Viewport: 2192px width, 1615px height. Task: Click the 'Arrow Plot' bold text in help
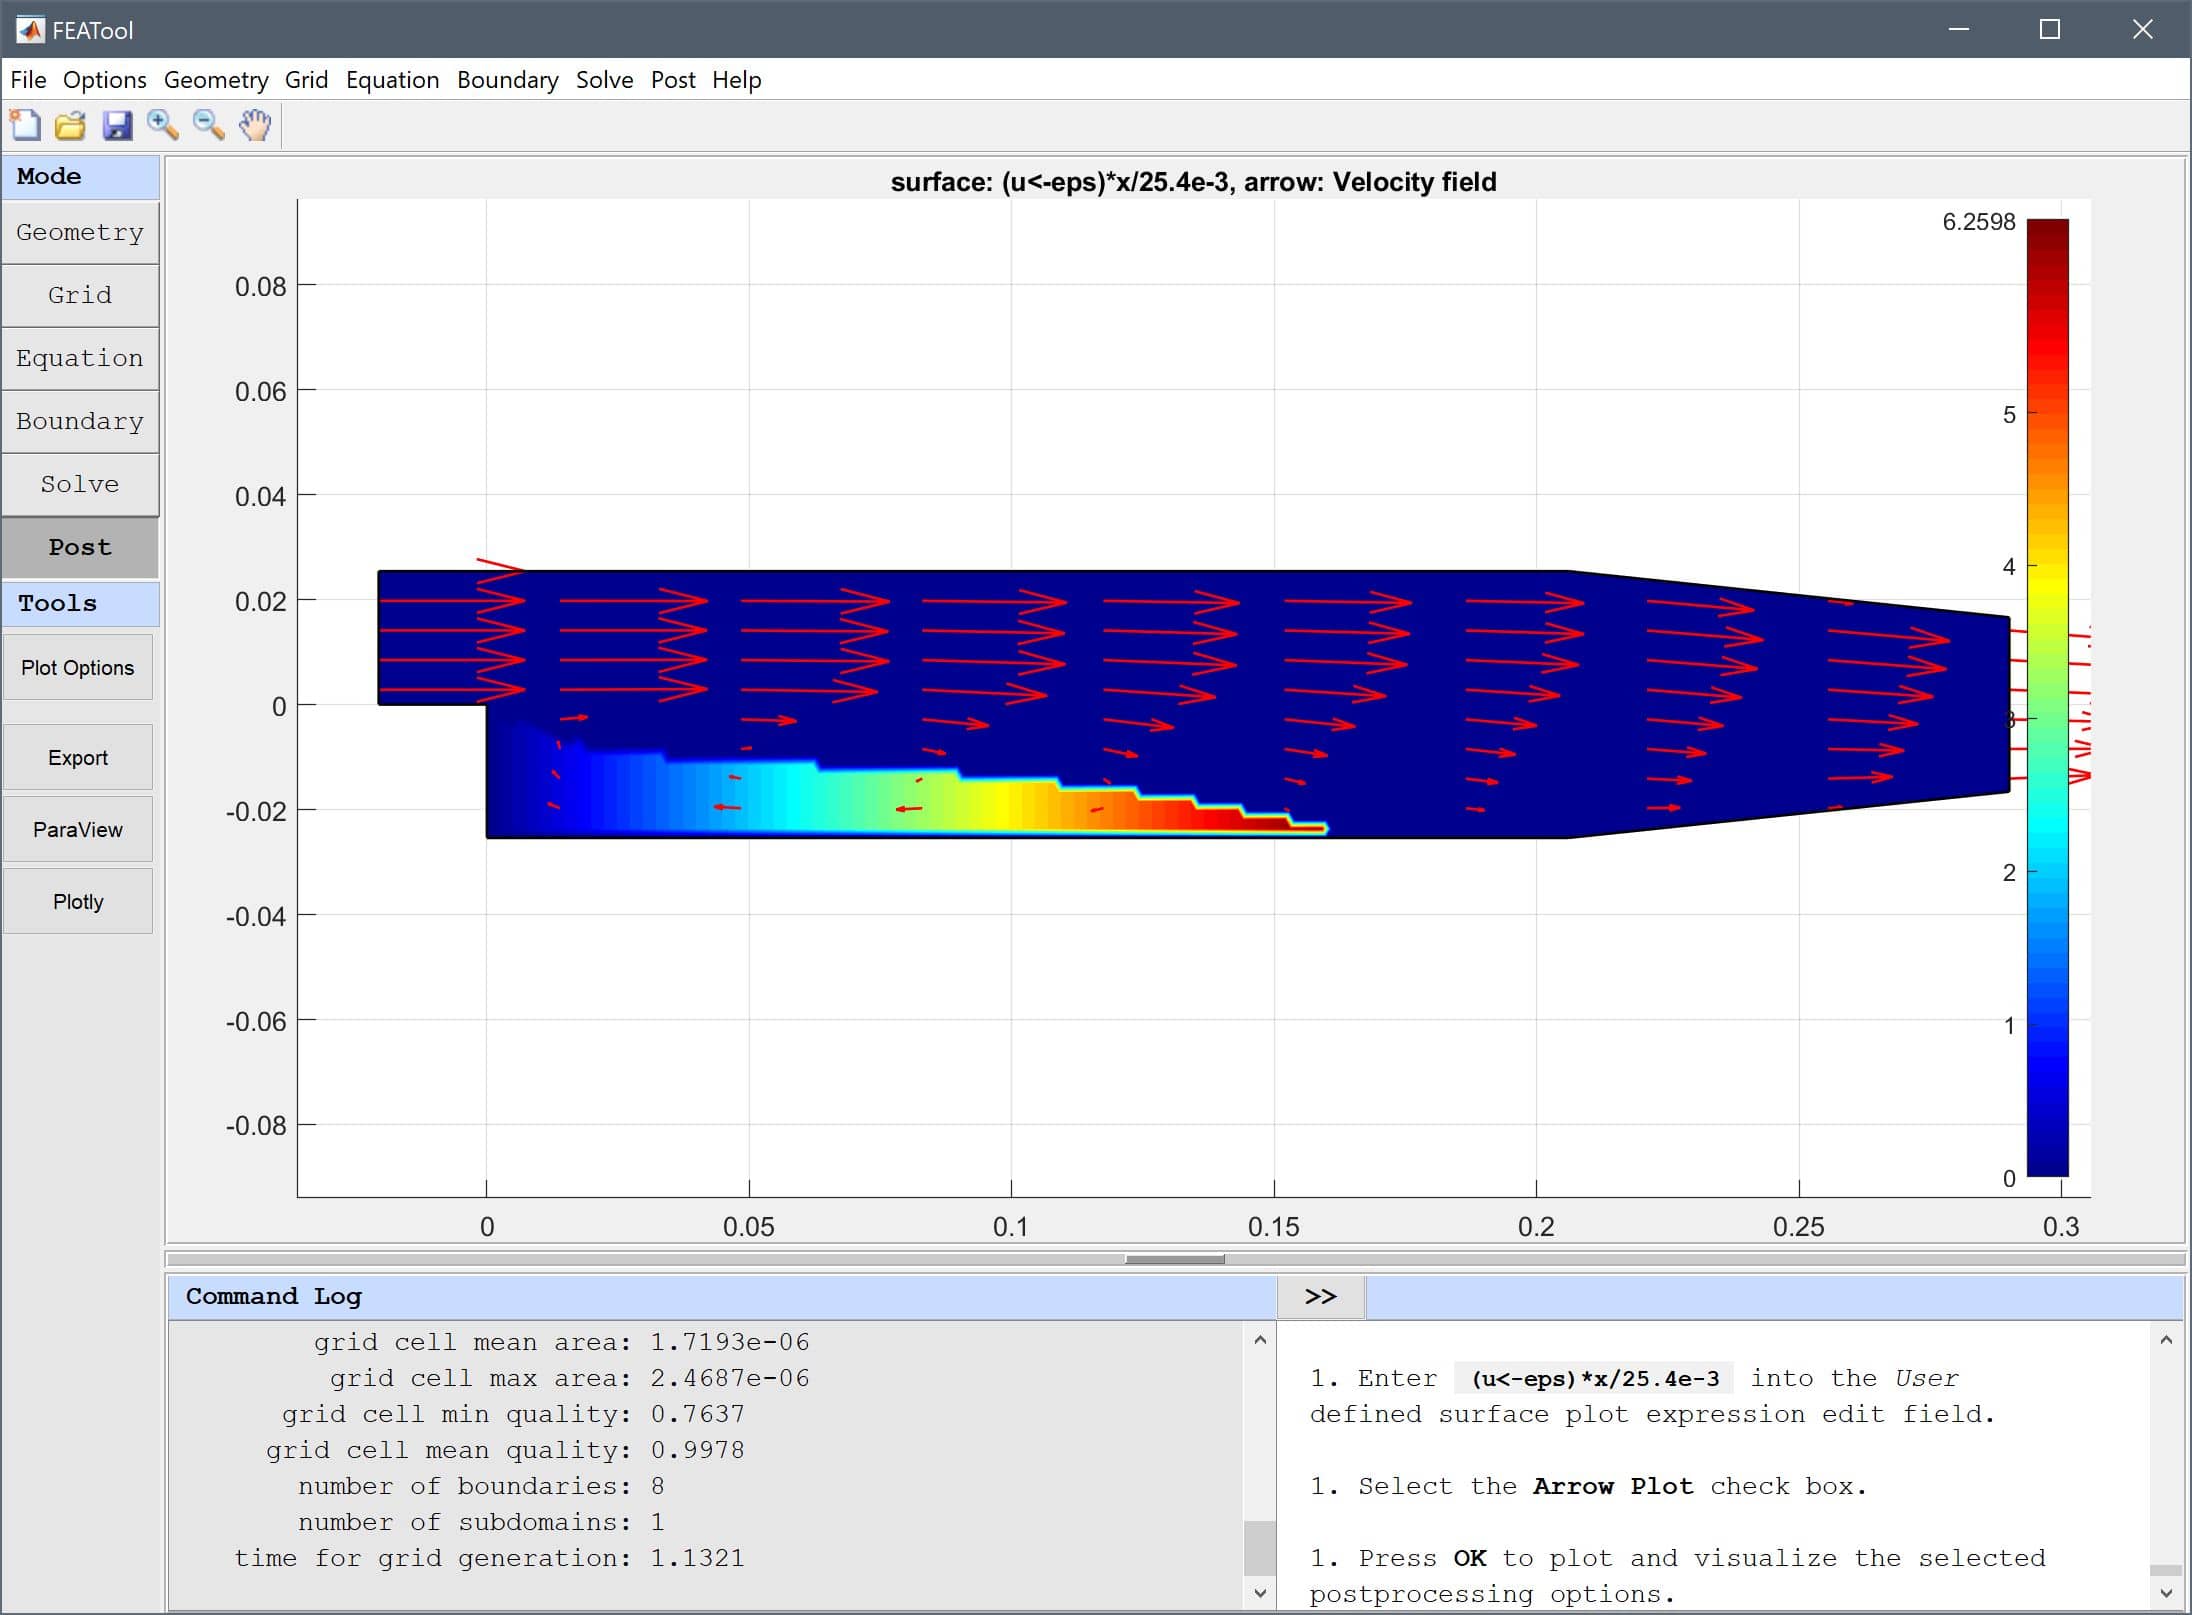coord(1613,1486)
